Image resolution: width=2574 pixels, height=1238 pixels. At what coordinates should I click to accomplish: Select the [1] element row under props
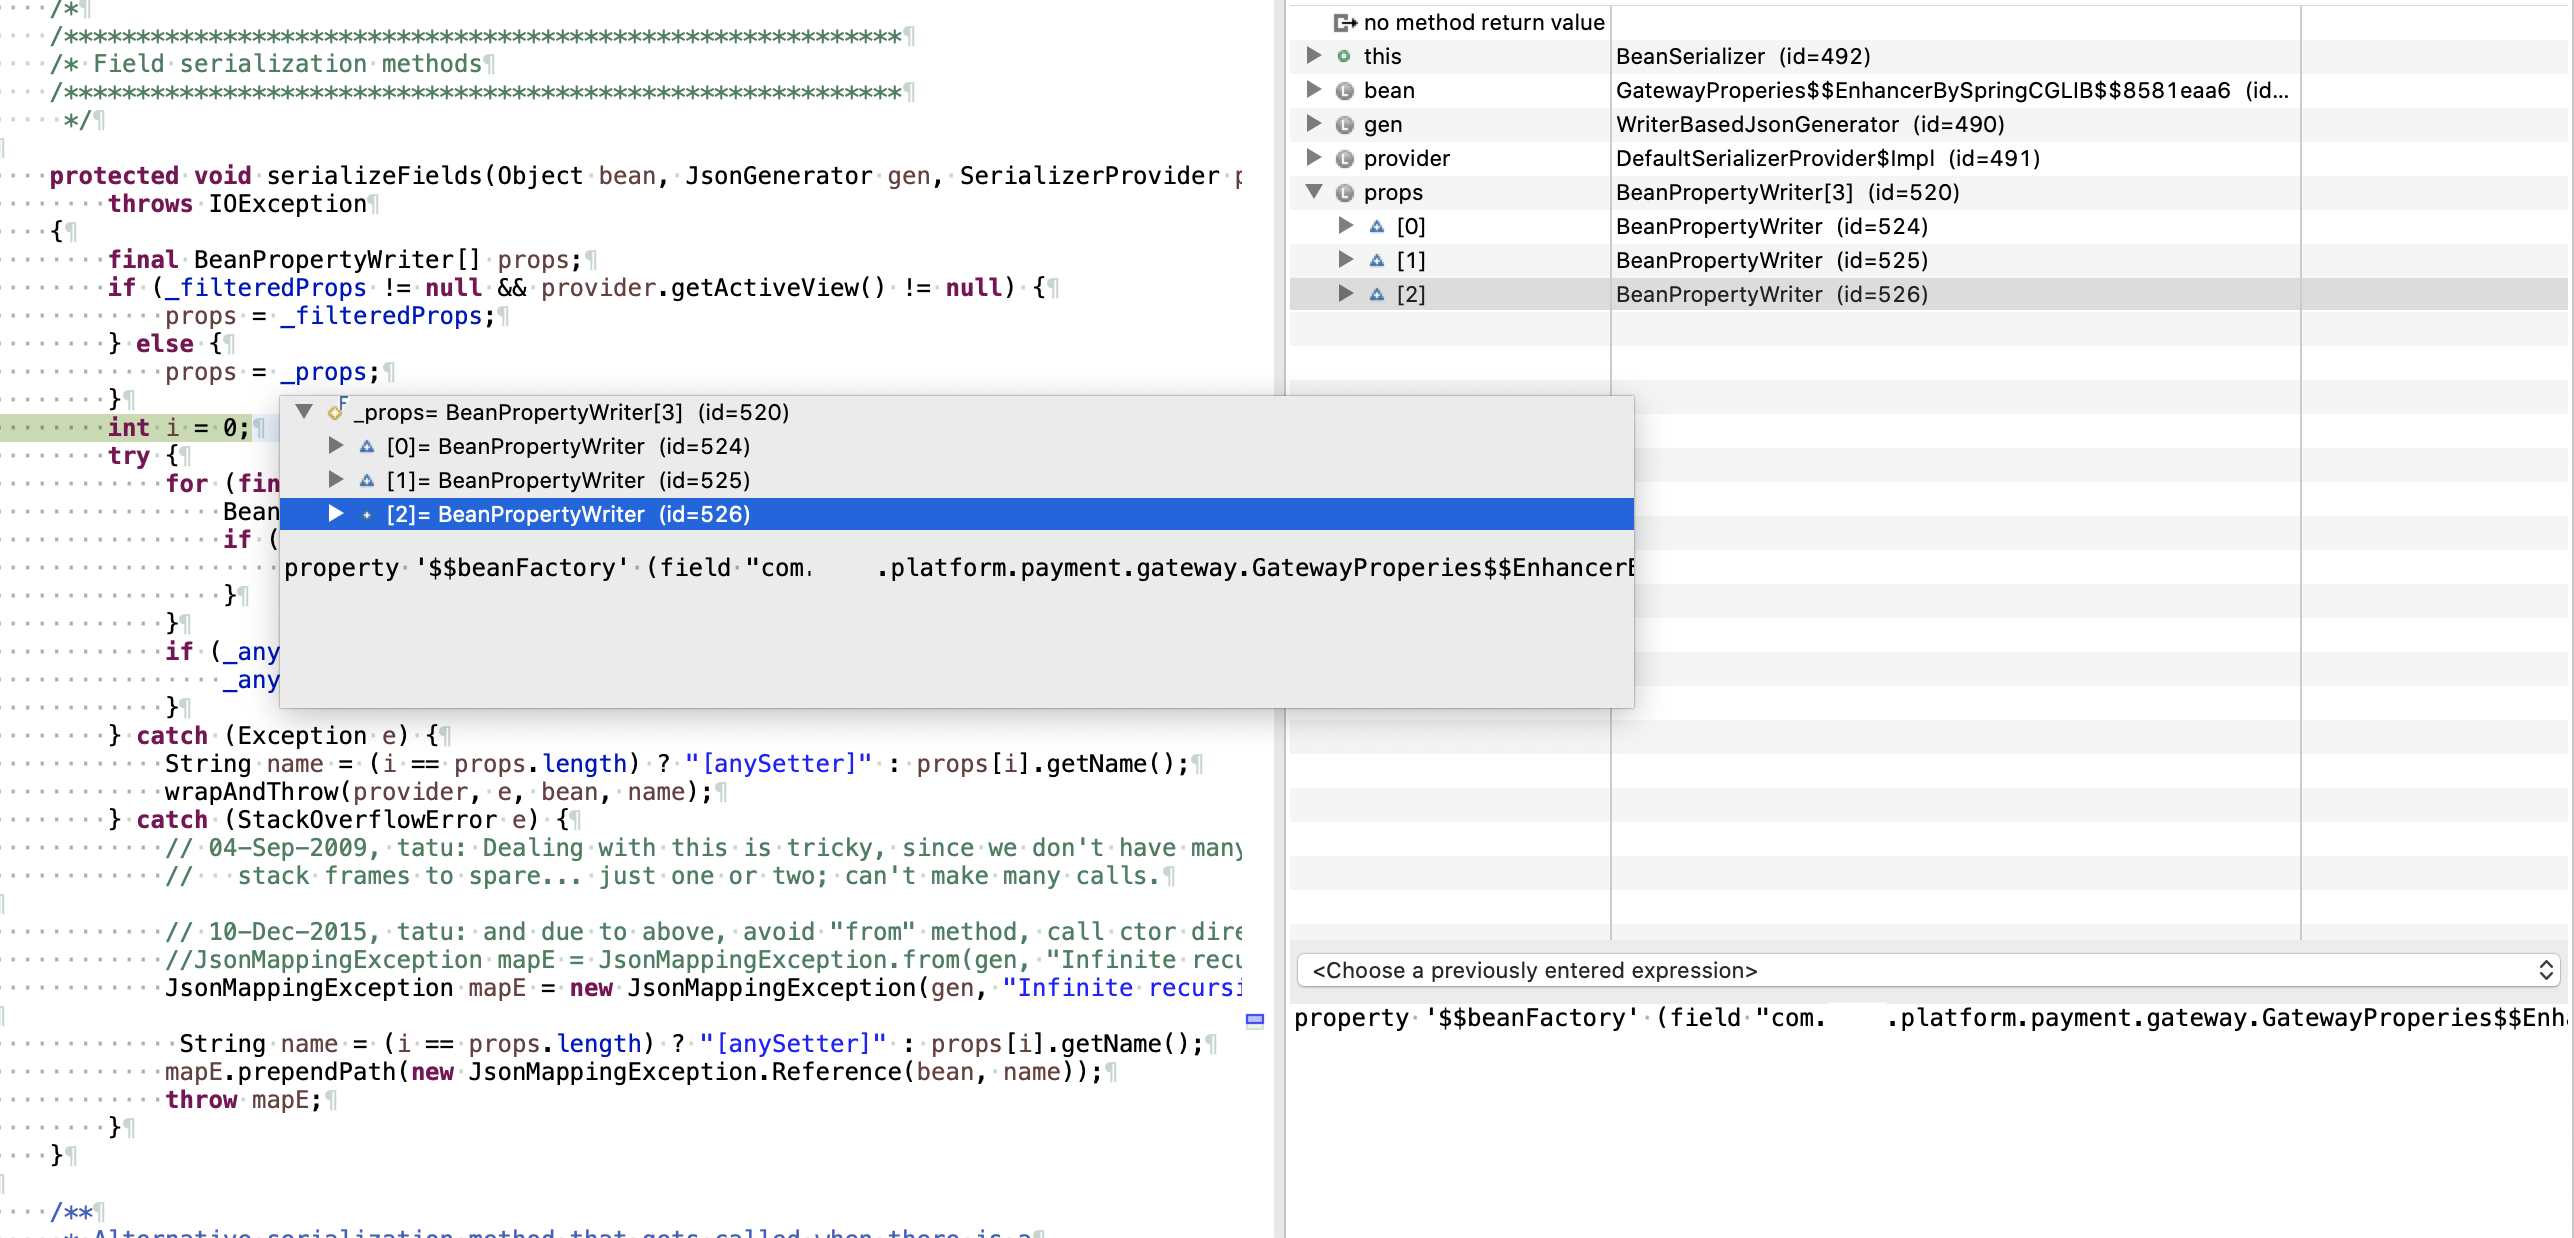coord(1928,260)
